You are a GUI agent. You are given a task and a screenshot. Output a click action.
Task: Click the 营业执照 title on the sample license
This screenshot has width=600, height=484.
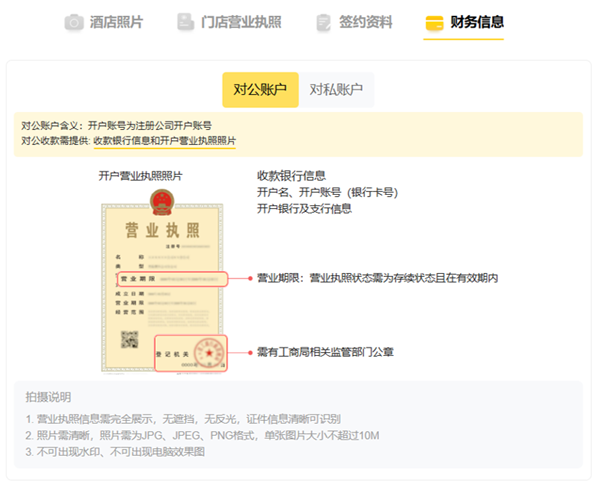162,231
